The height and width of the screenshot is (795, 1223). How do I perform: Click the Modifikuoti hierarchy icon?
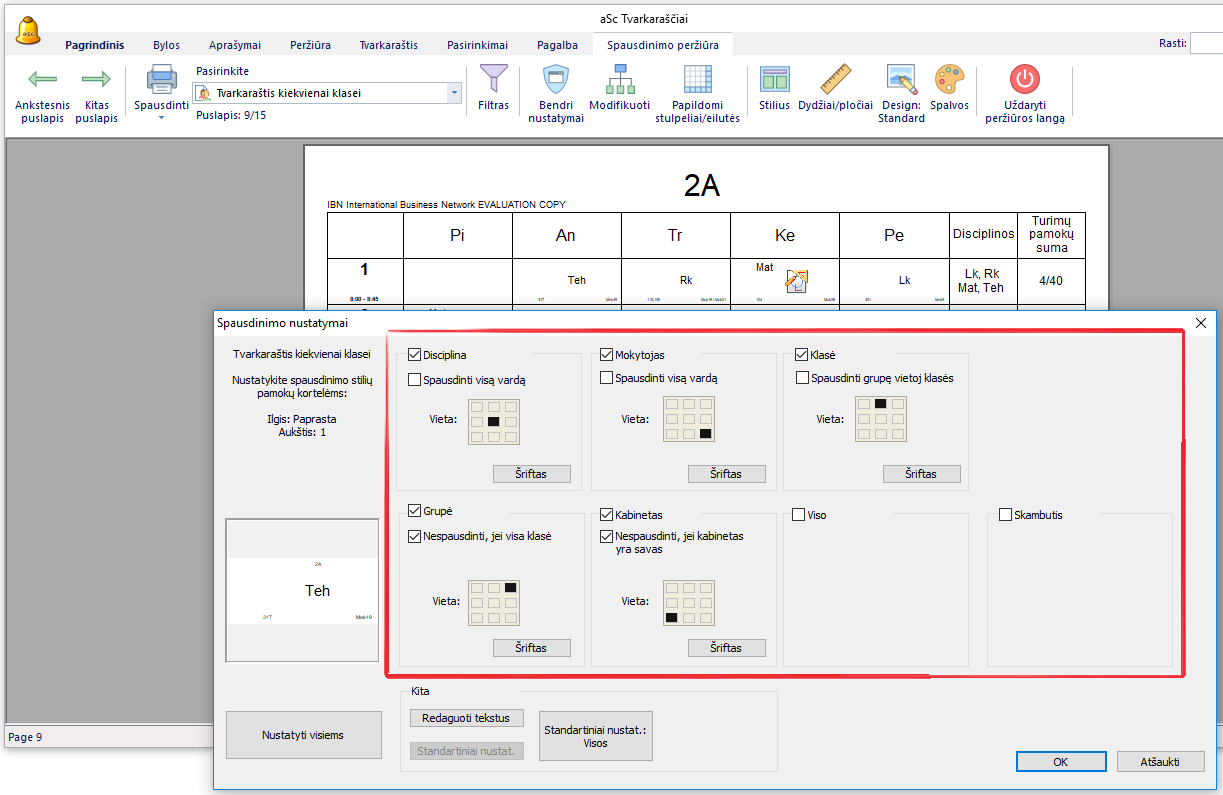(619, 79)
